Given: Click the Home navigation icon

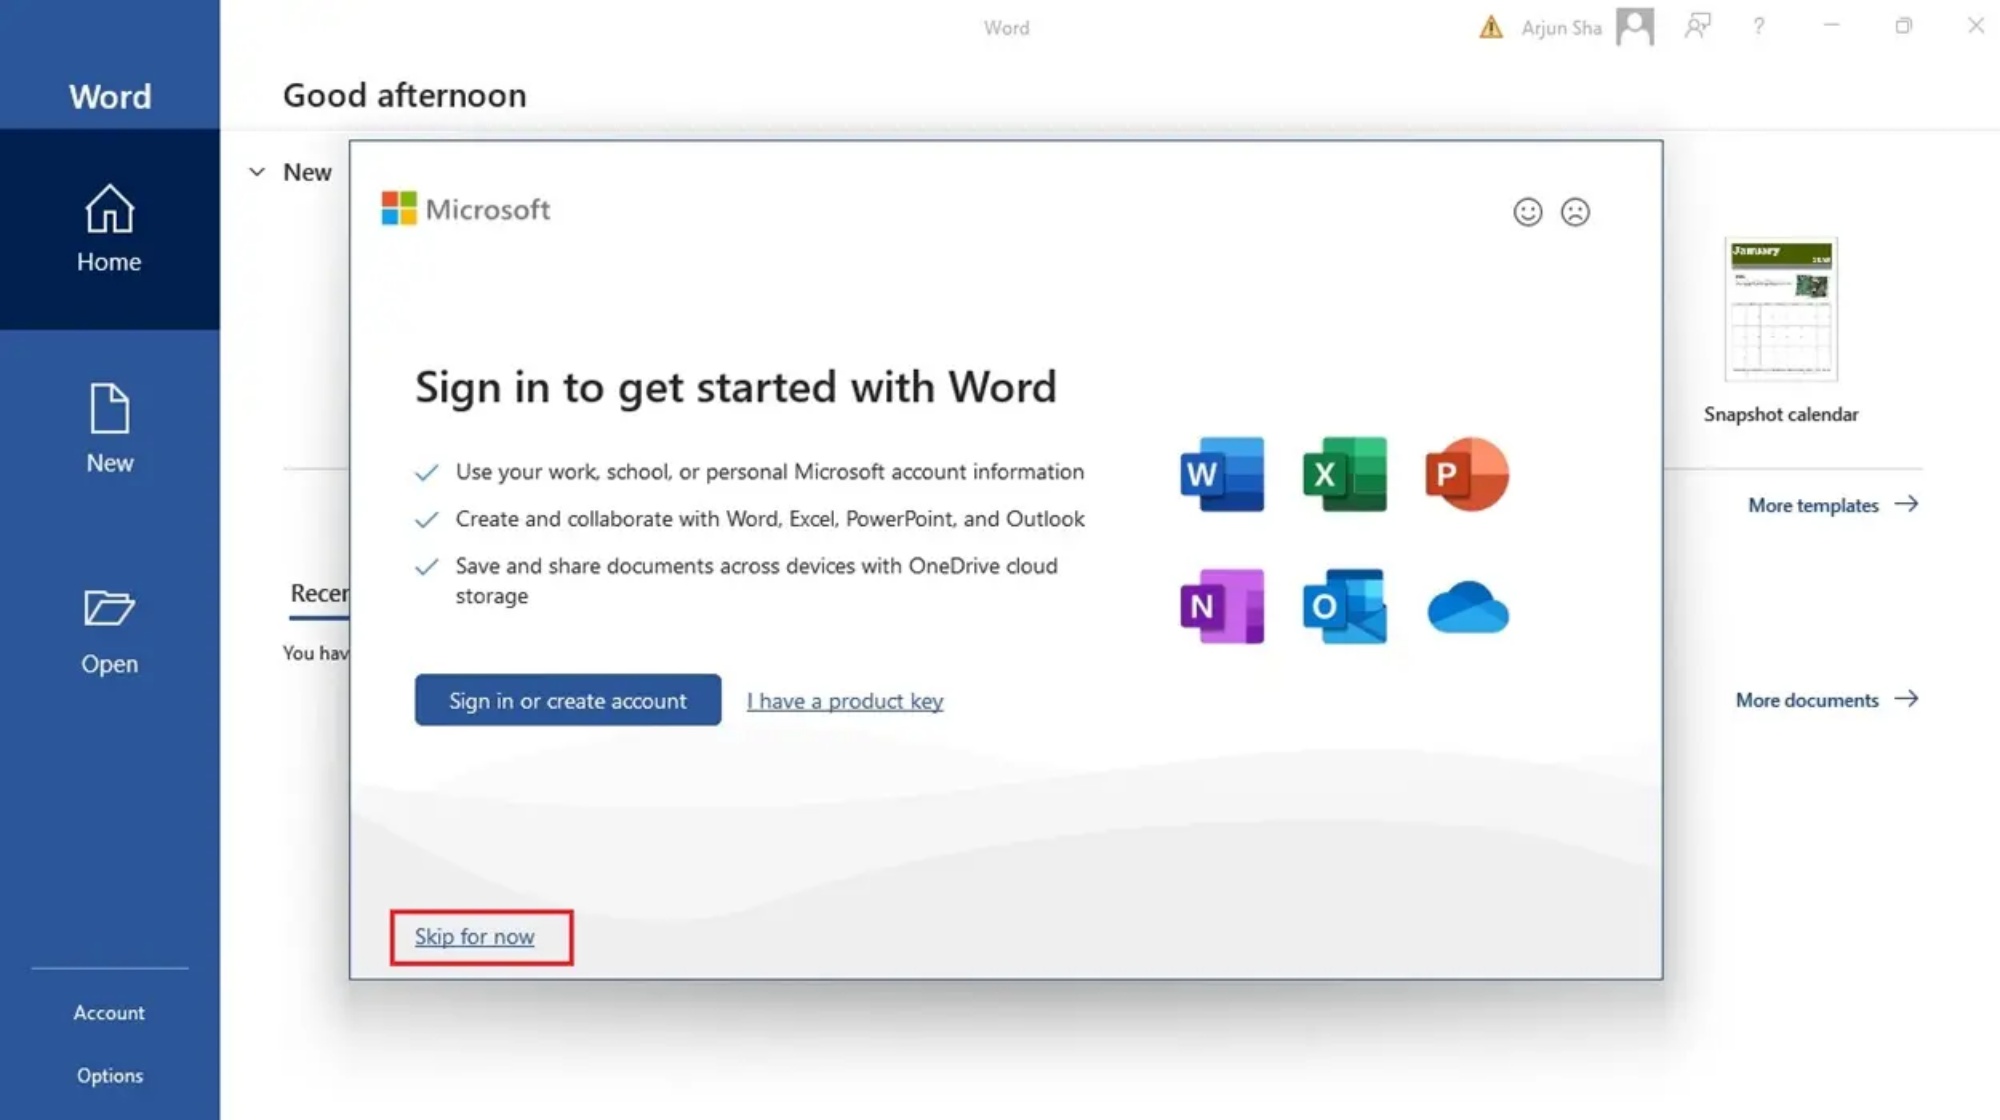Looking at the screenshot, I should pos(110,229).
